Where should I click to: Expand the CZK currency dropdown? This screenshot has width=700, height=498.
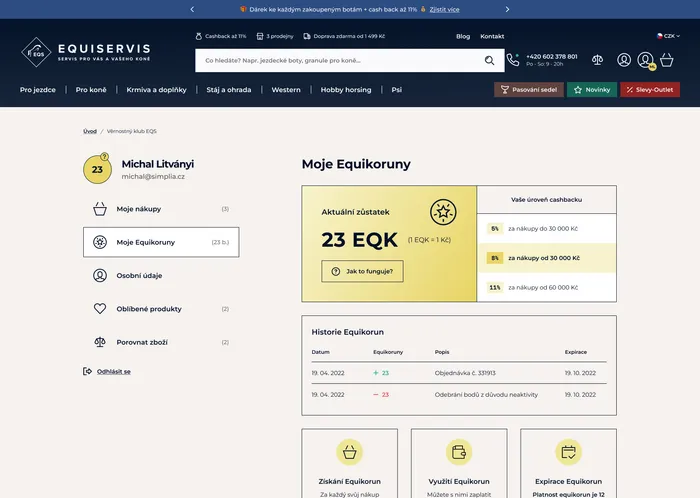[668, 36]
